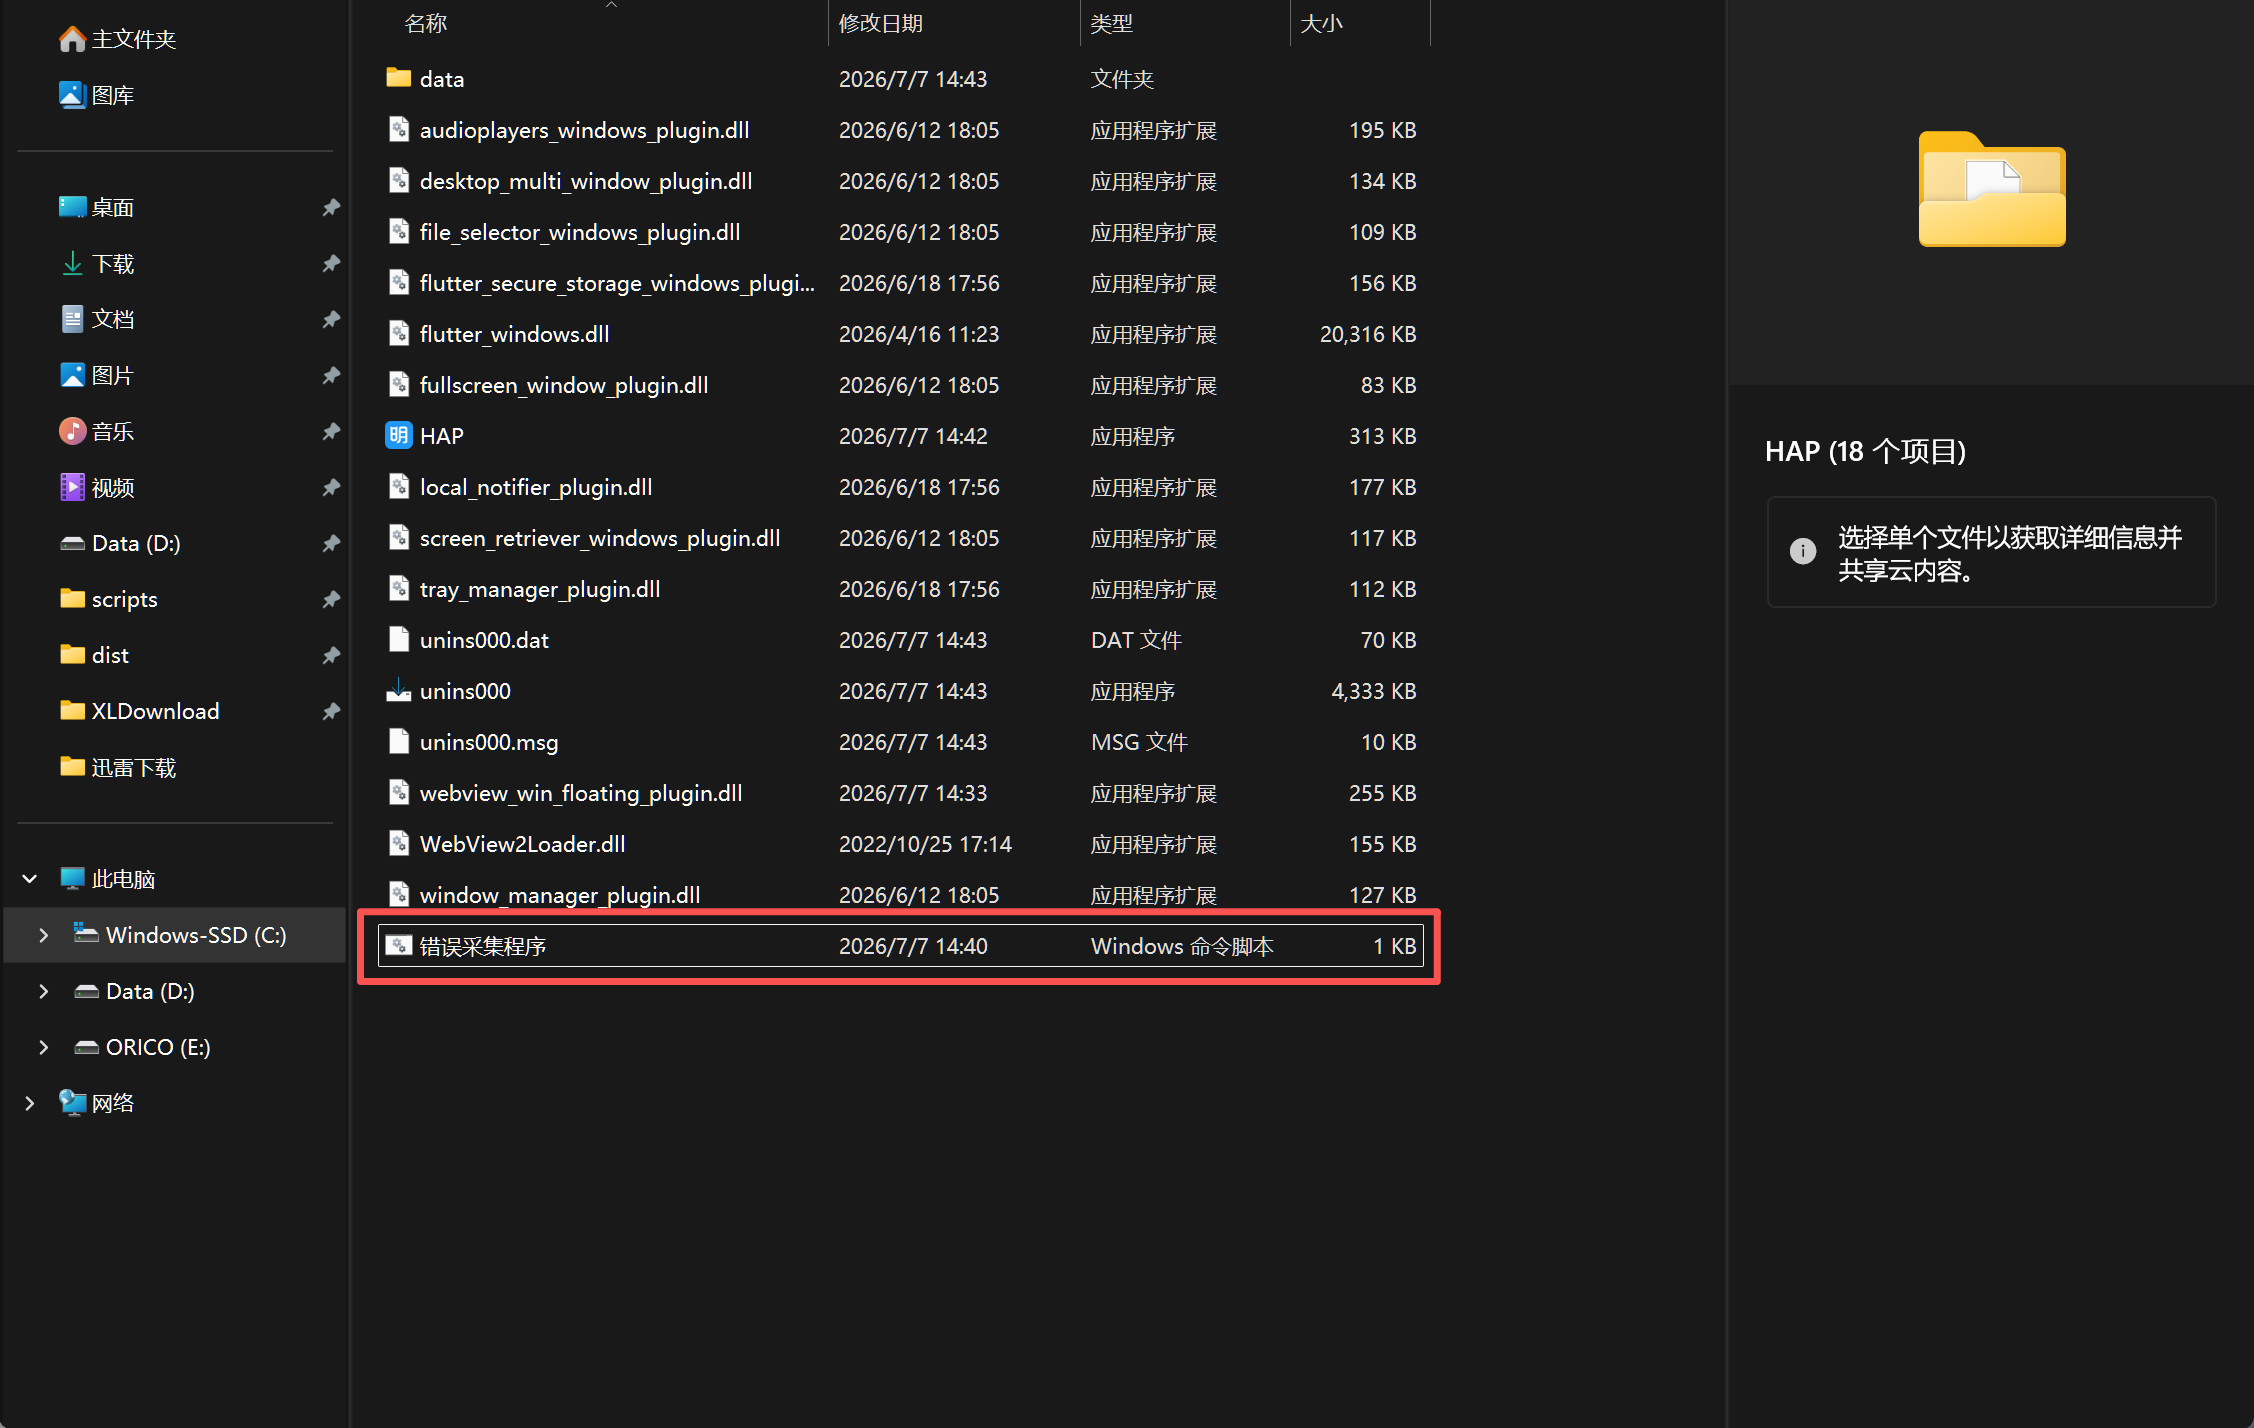Select the 错误采集程序 script icon
This screenshot has width=2254, height=1428.
click(398, 945)
